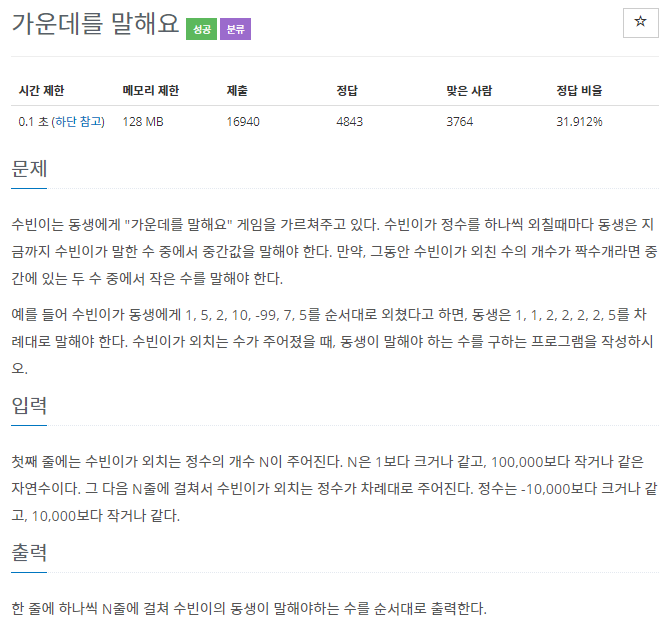Click the 제출 column header
This screenshot has height=632, width=671.
(x=237, y=91)
